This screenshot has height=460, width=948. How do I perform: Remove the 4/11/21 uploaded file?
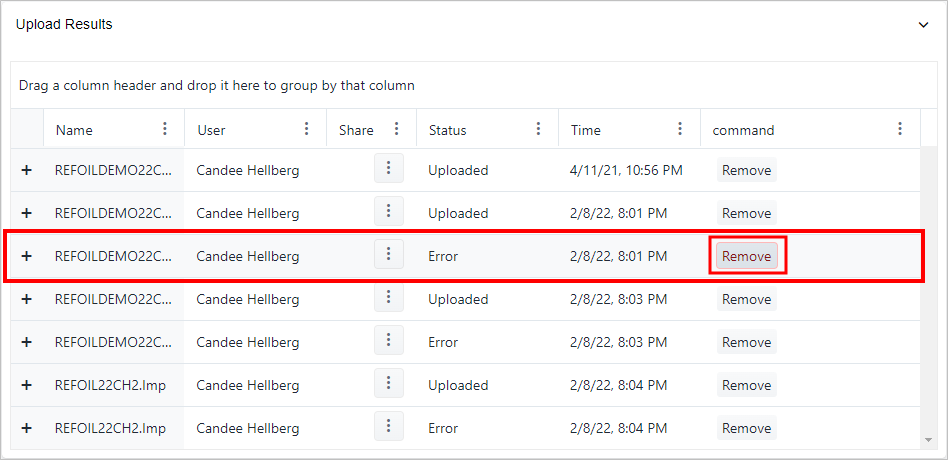(x=747, y=170)
